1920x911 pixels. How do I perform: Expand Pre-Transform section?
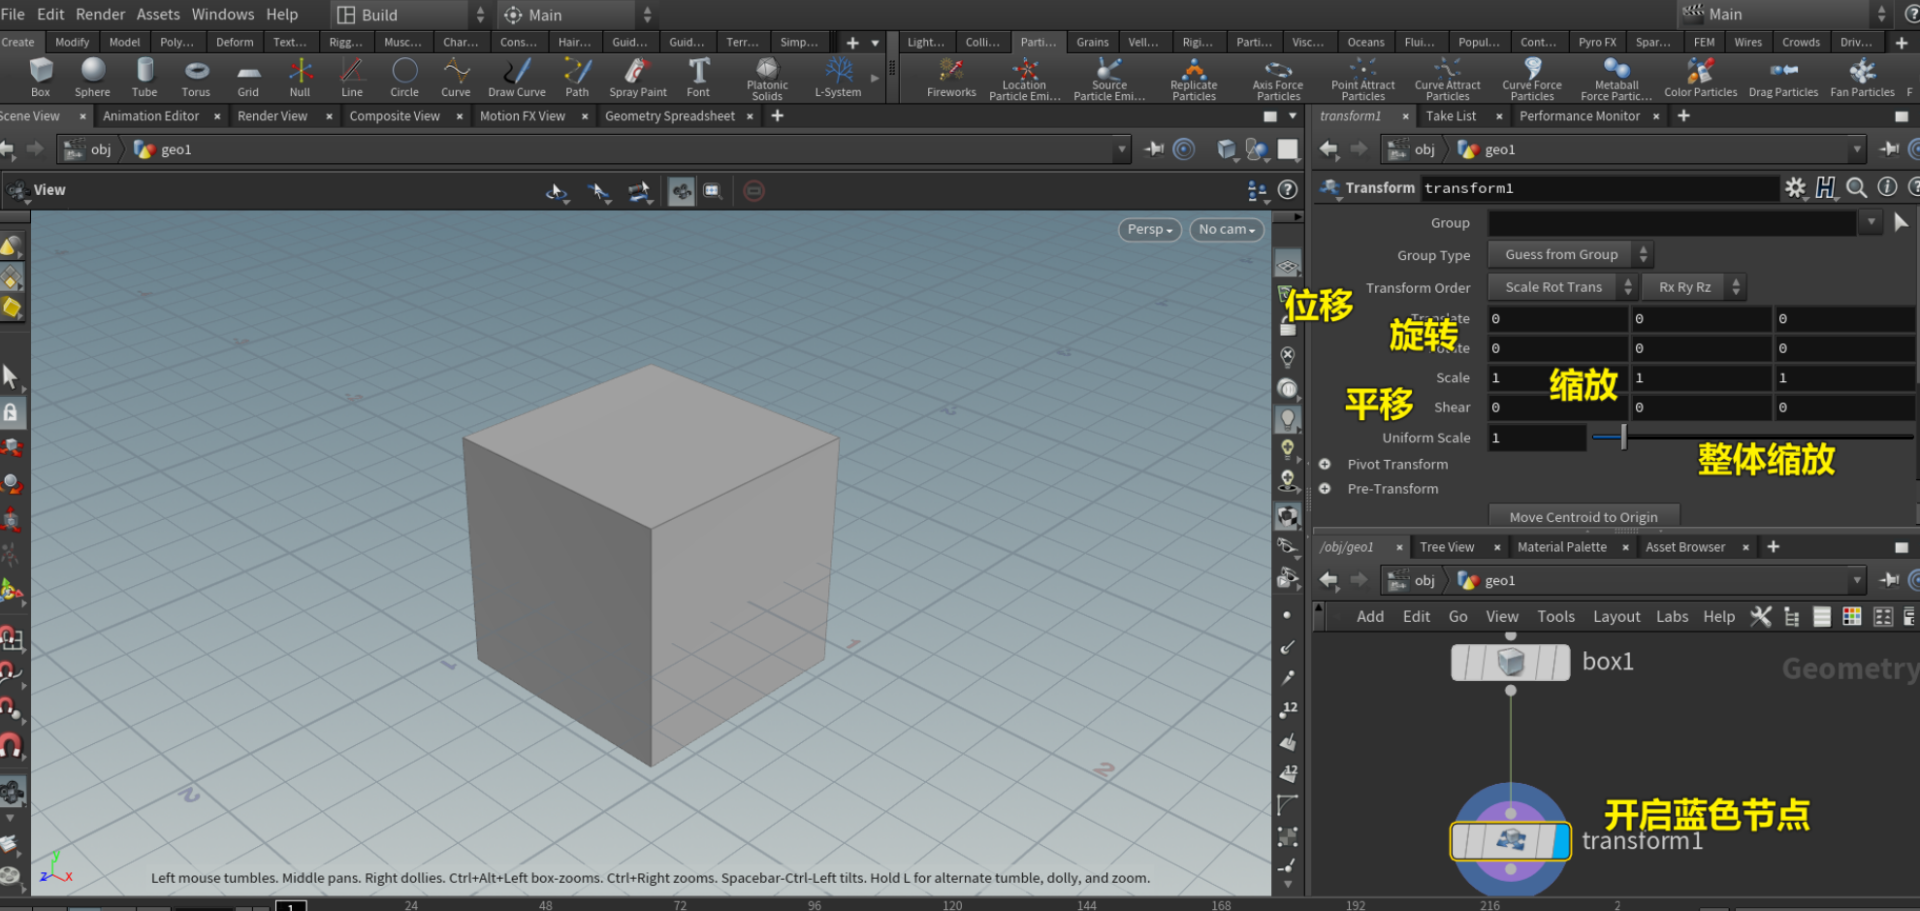pos(1324,489)
